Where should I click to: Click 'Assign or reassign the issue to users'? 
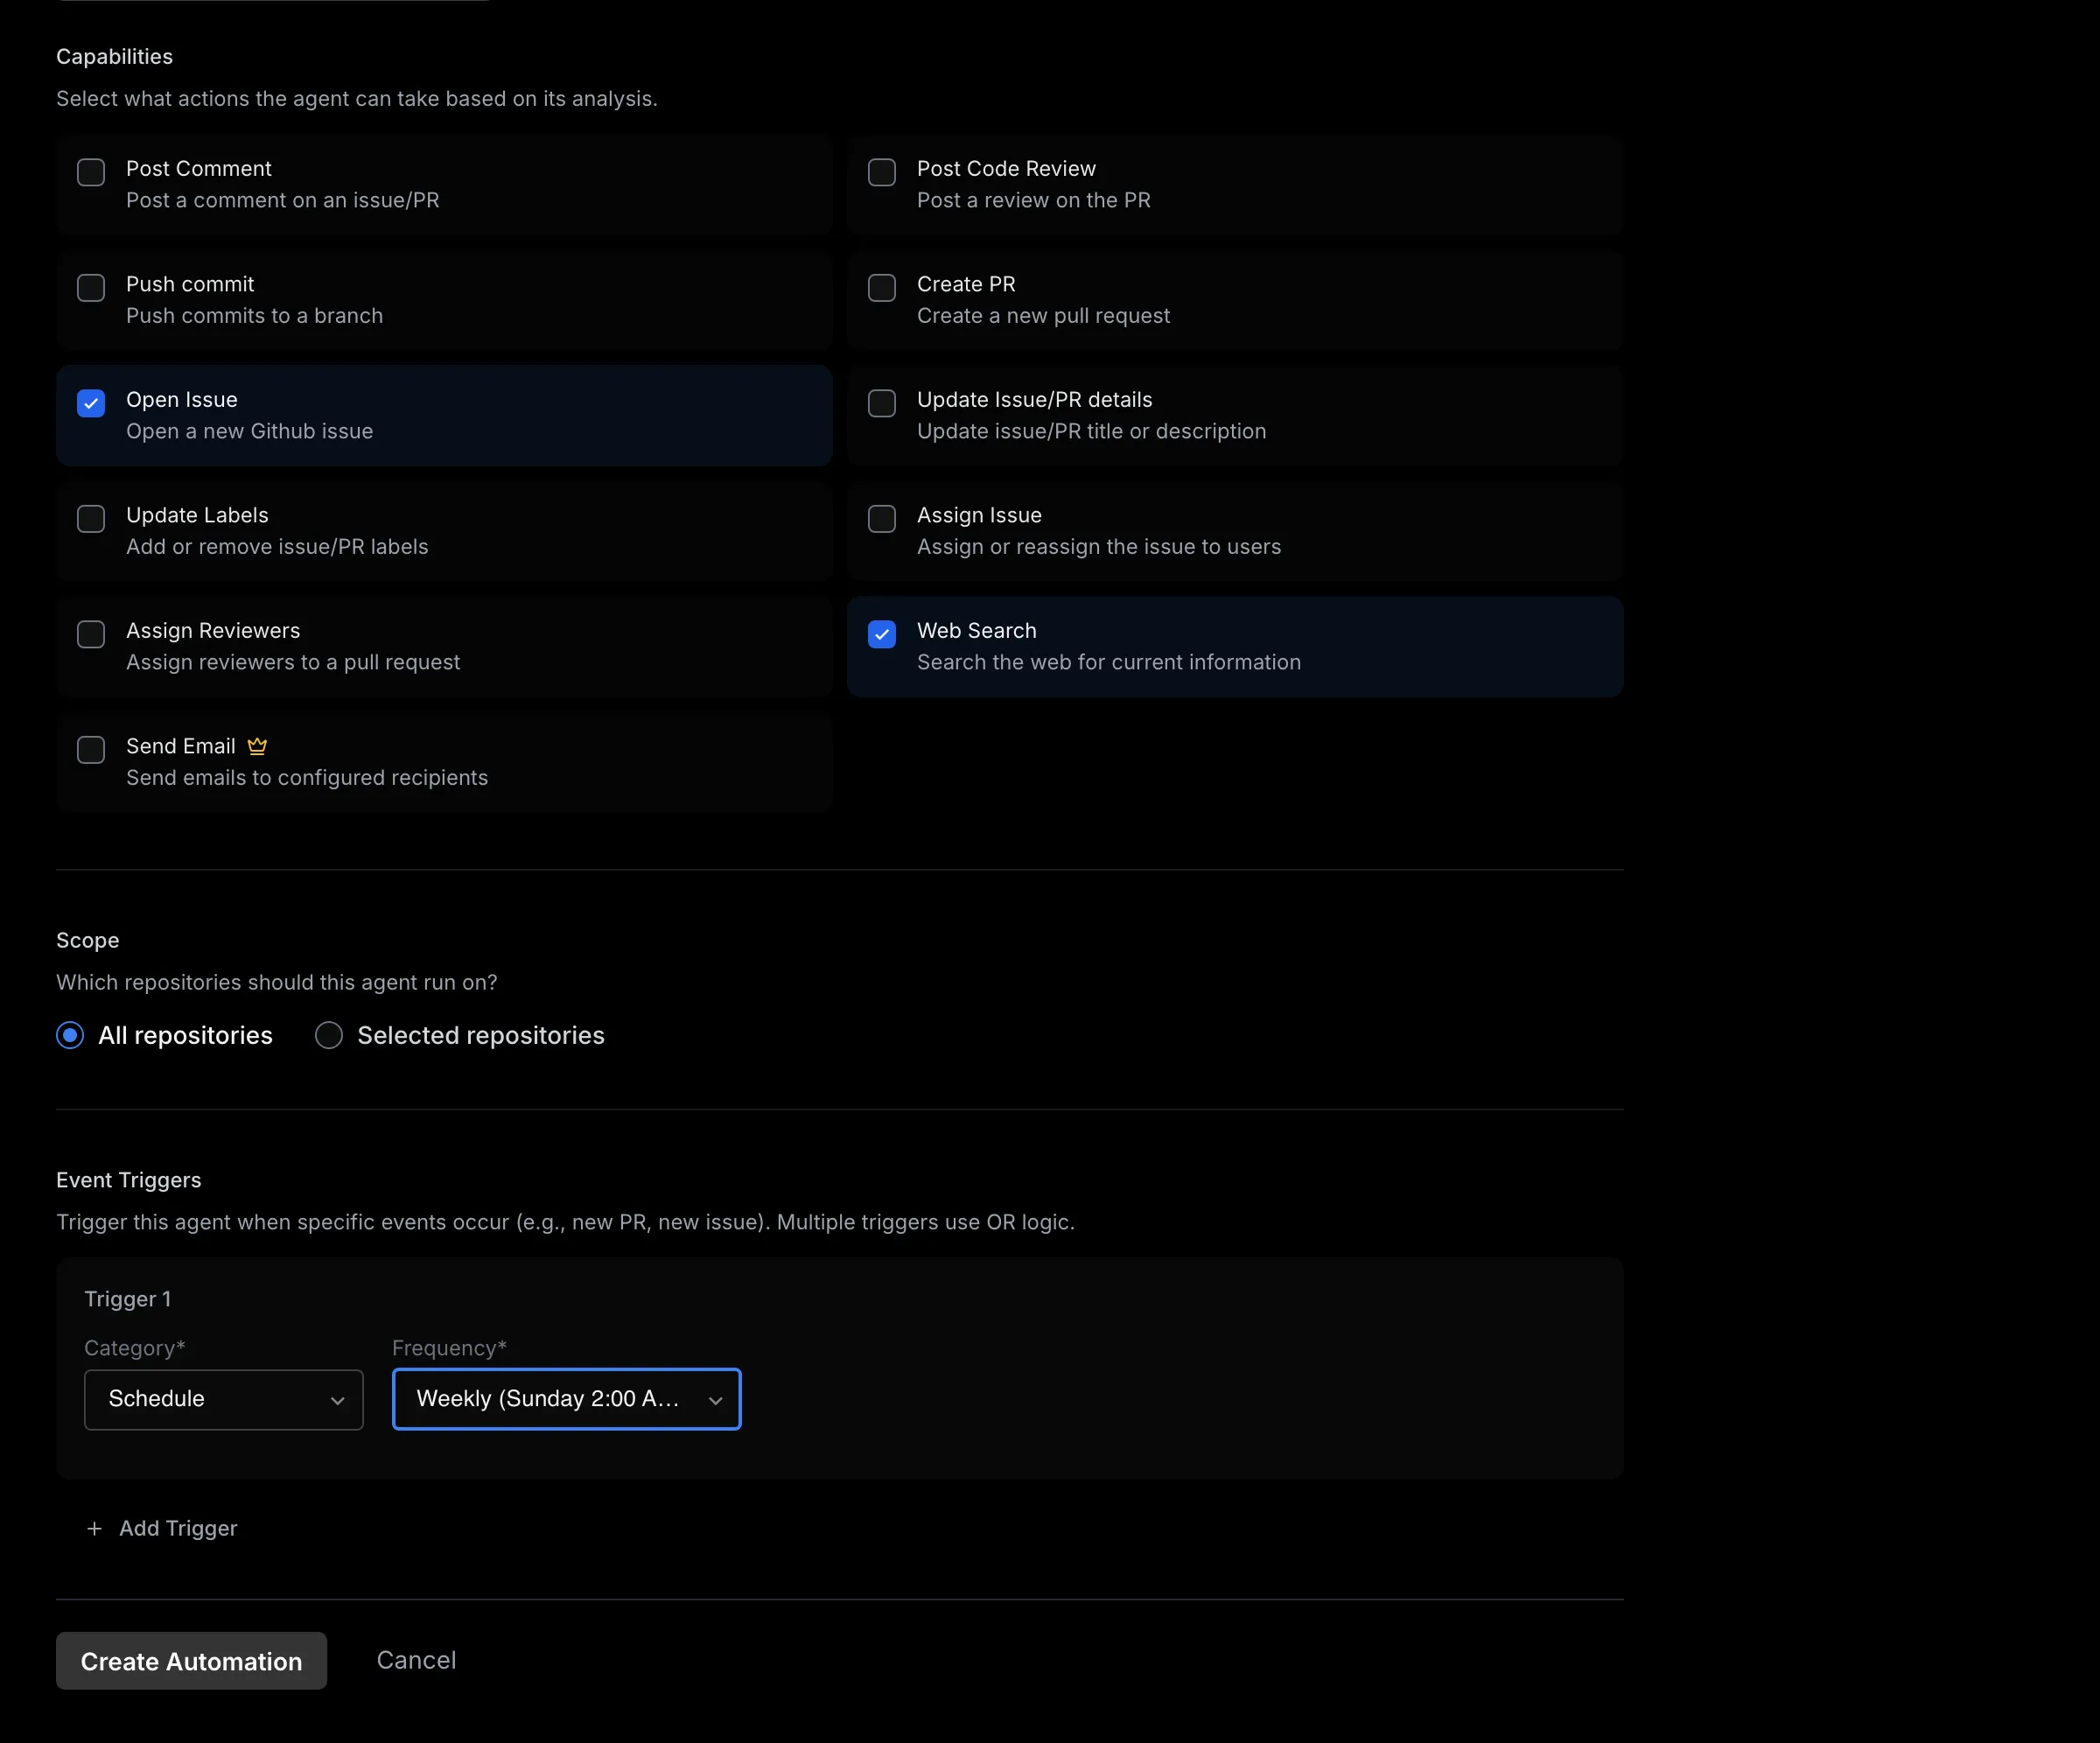click(1099, 547)
